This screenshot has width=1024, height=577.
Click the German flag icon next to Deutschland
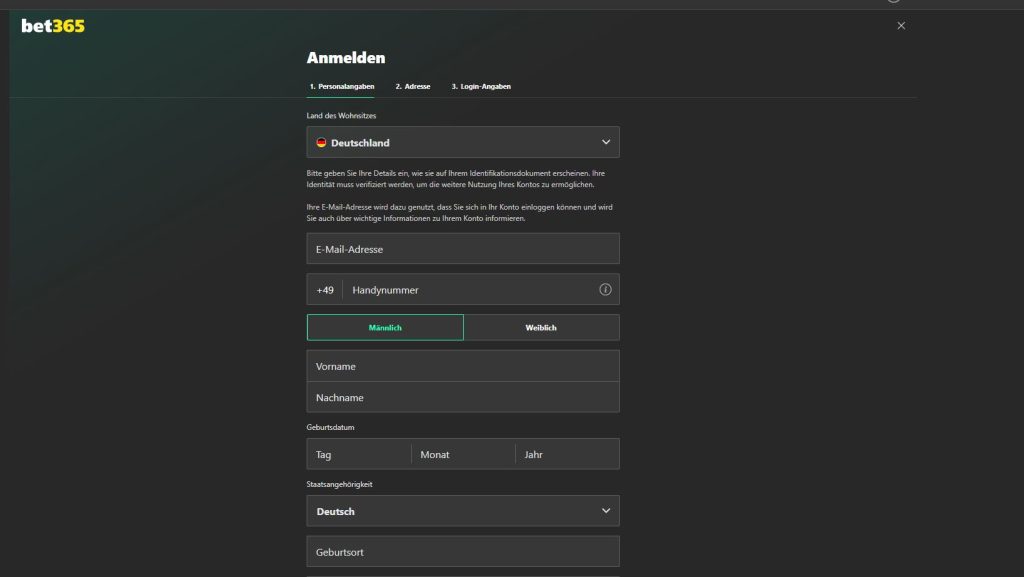point(321,143)
